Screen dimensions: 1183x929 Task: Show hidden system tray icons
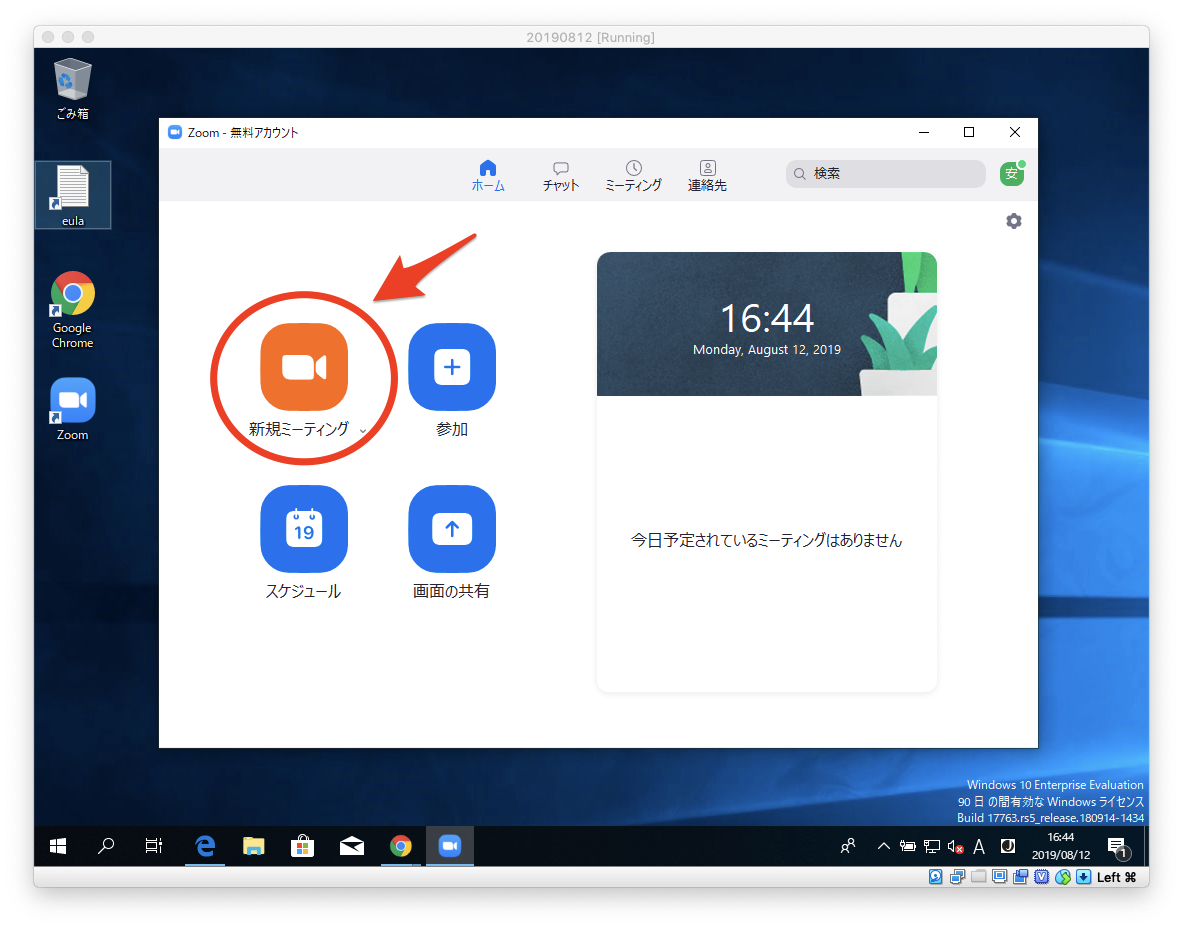(x=883, y=846)
